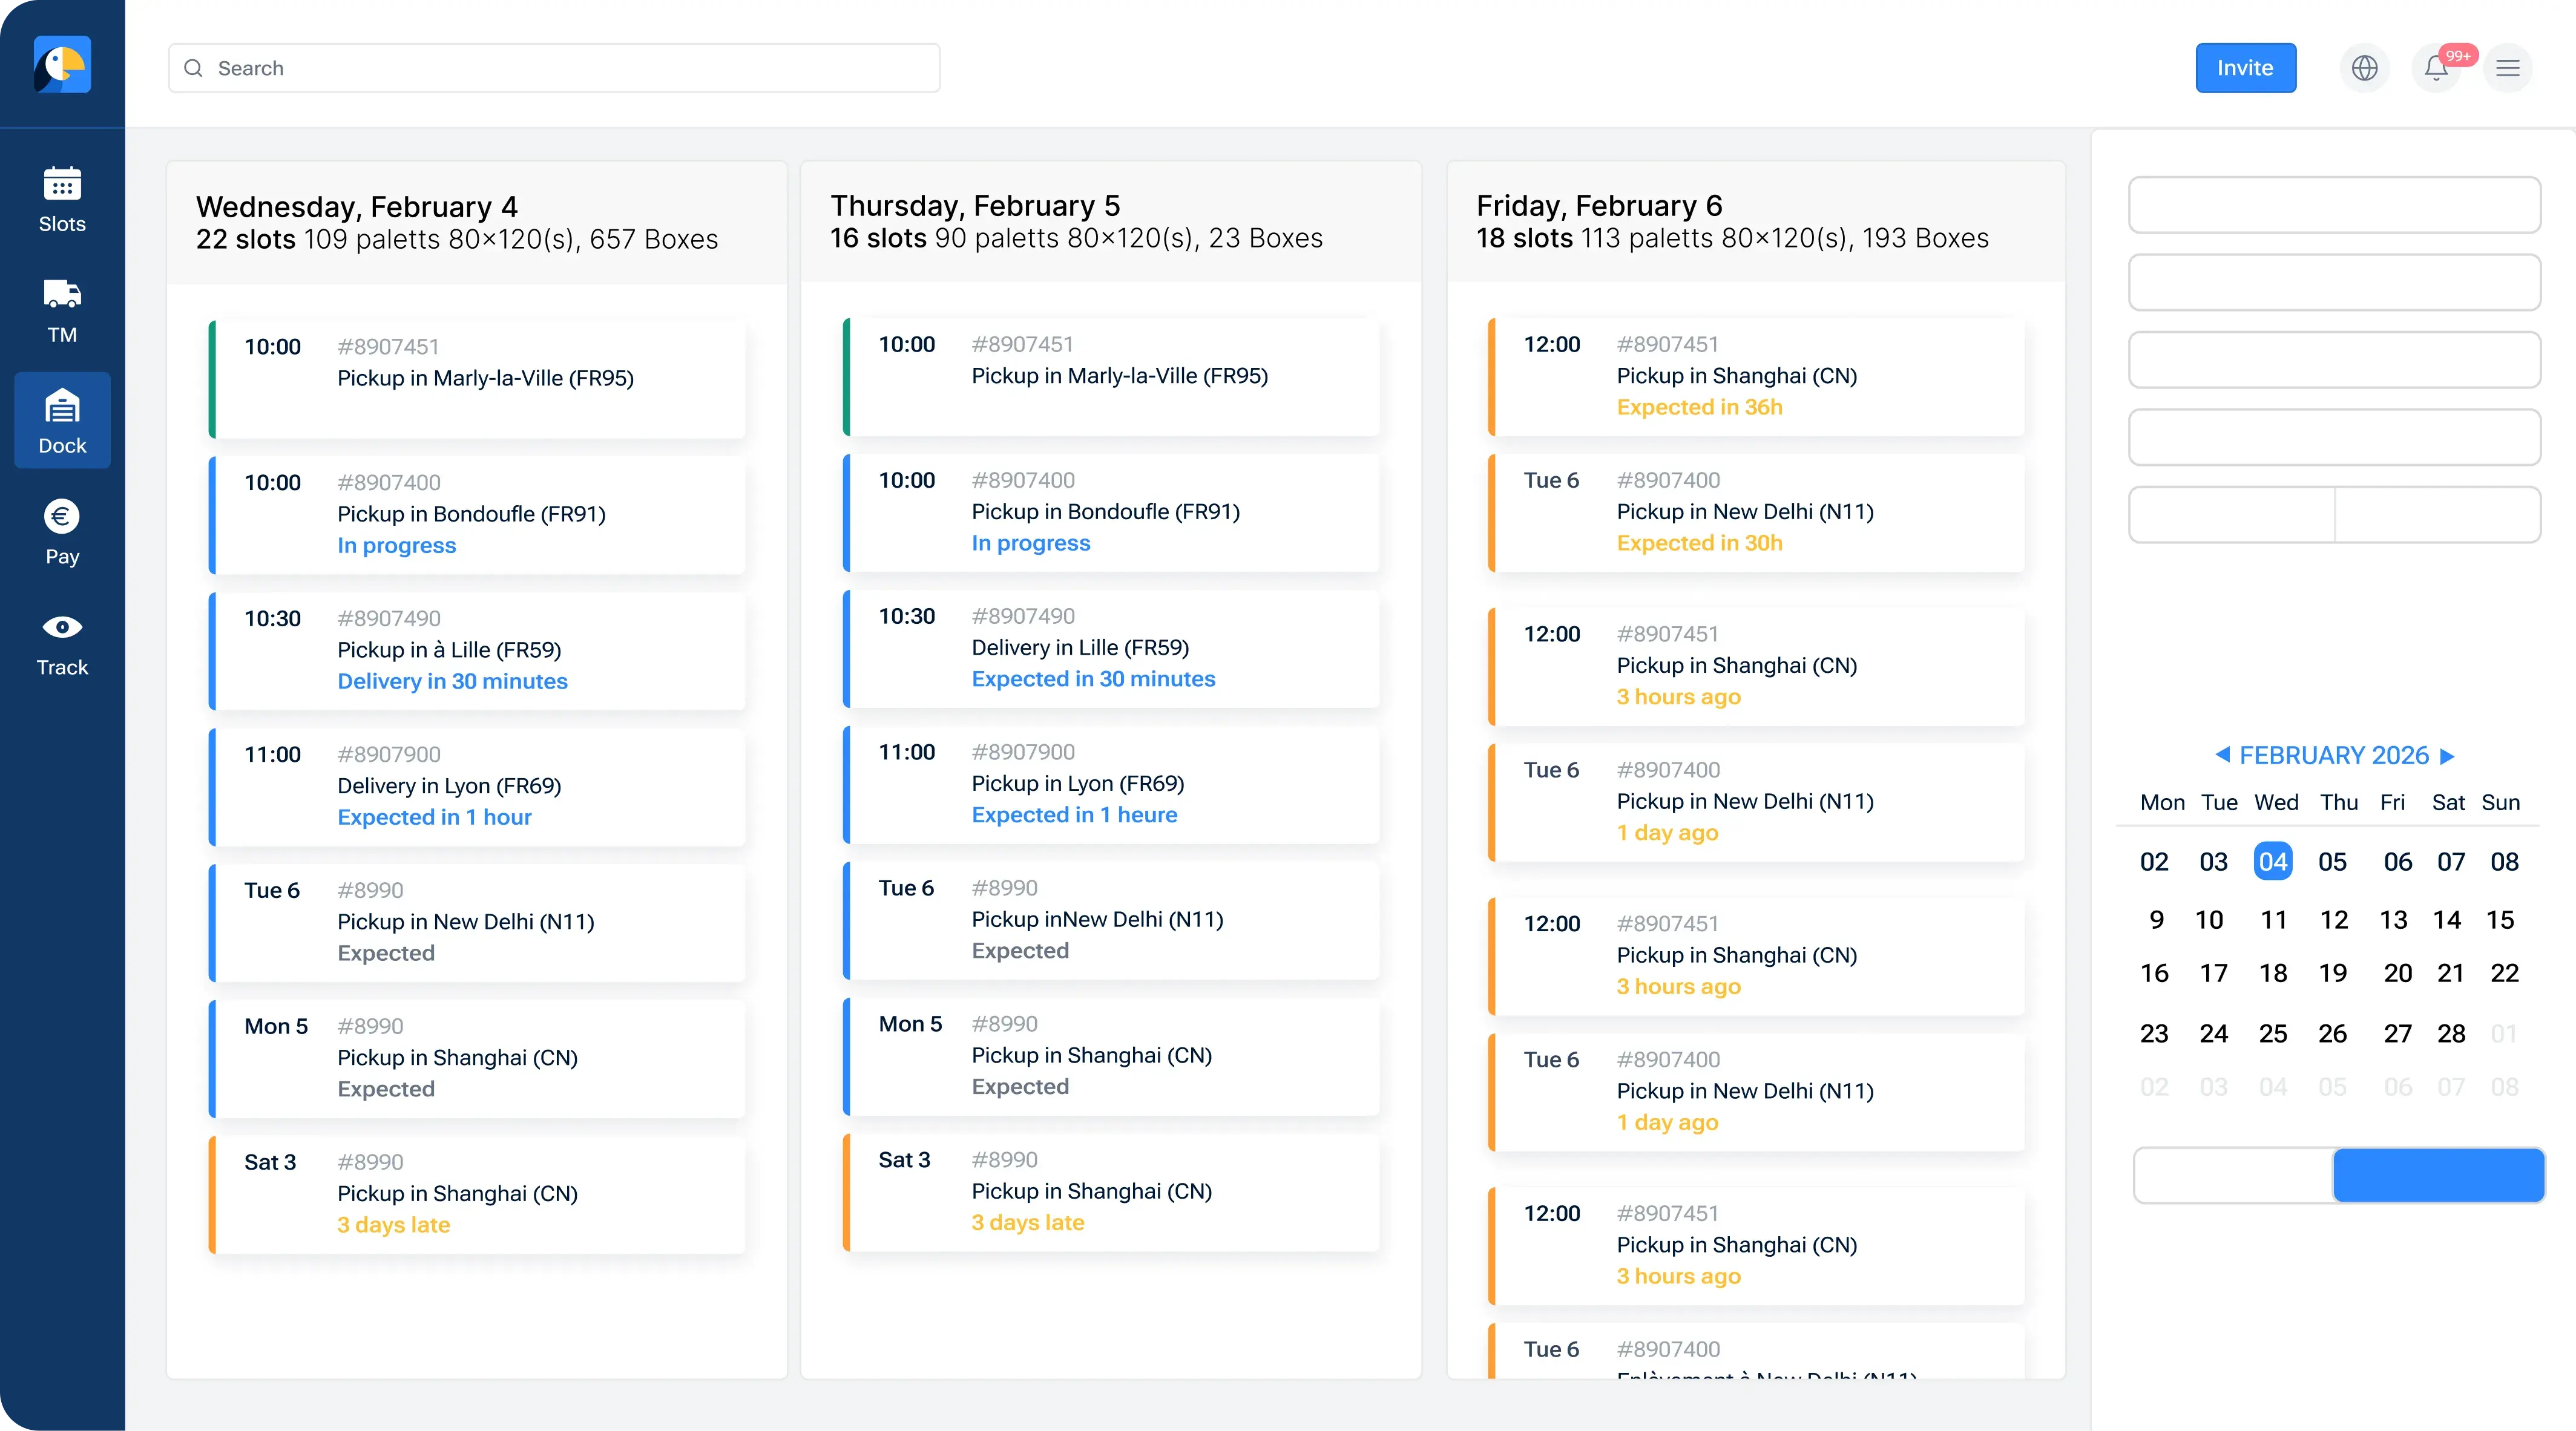This screenshot has width=2576, height=1431.
Task: Open the Pay euro section
Action: pos(62,532)
